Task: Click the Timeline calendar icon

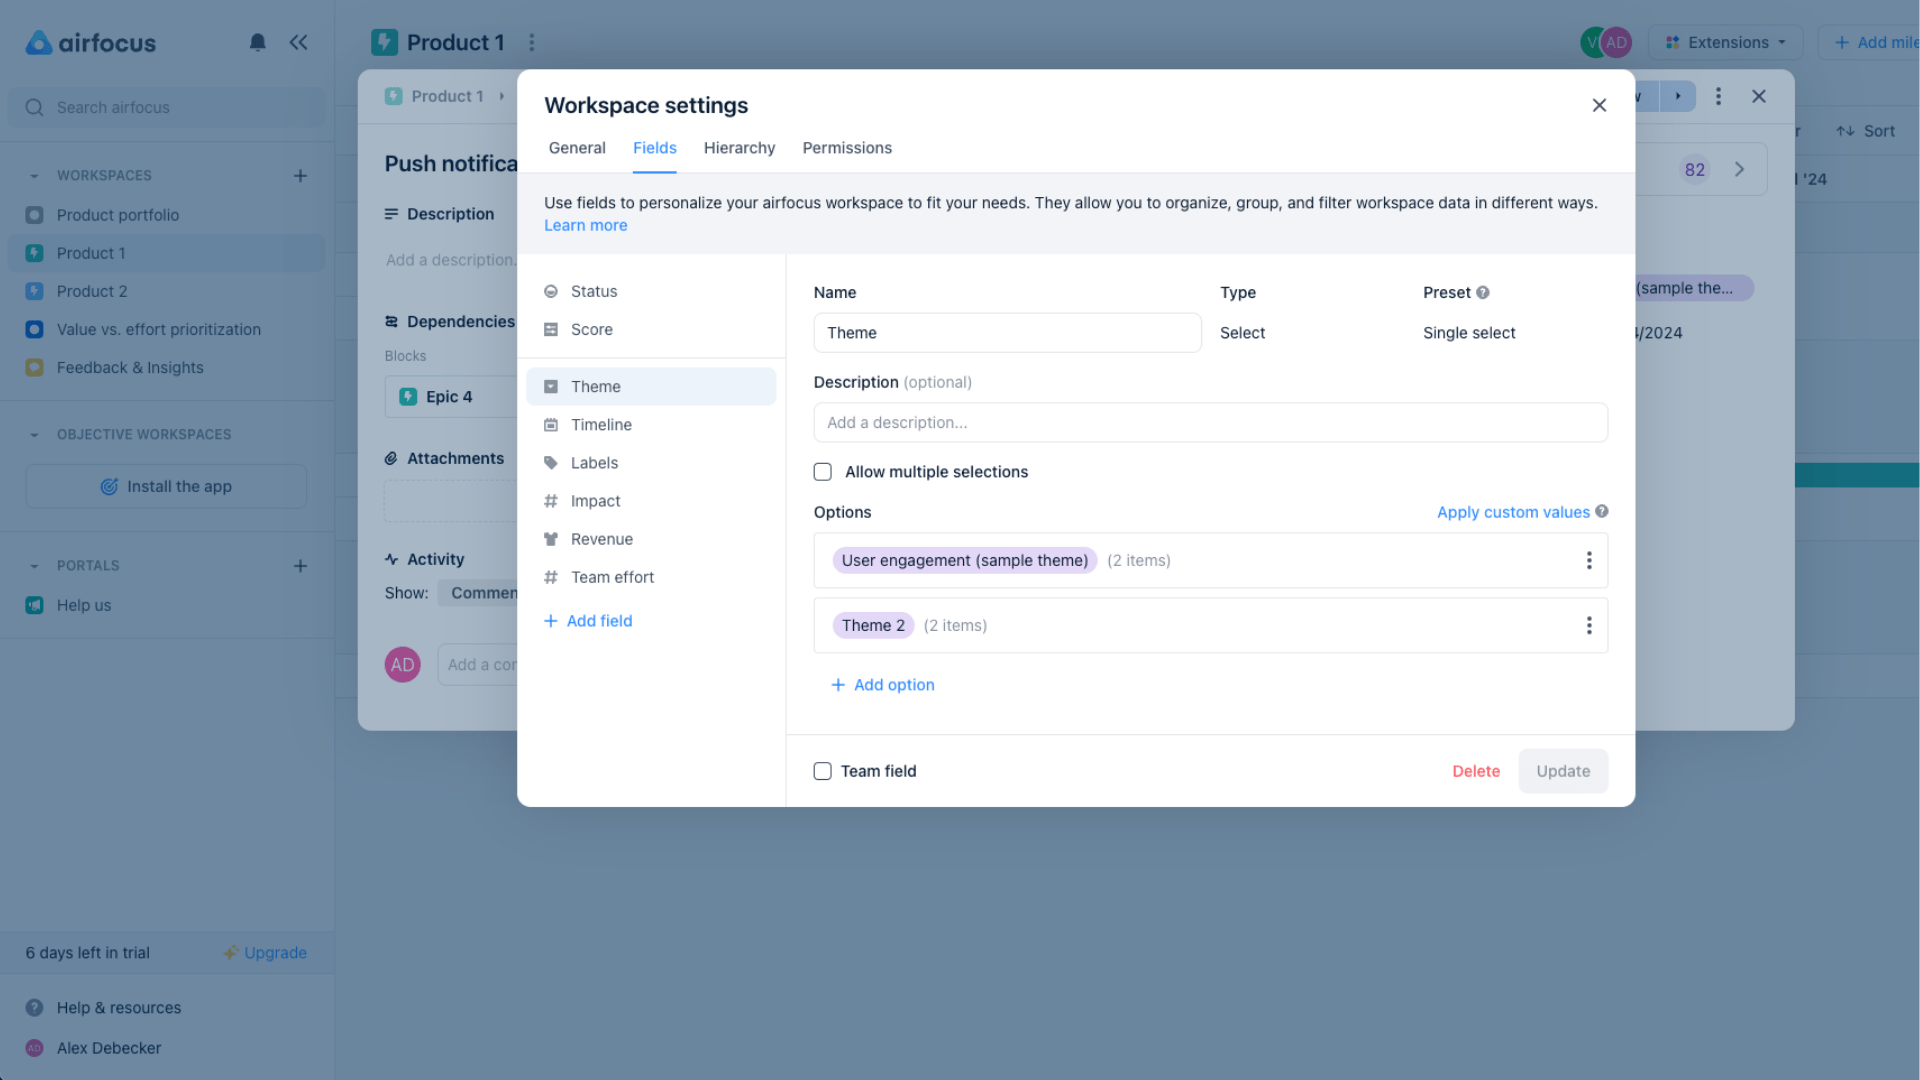Action: point(550,424)
